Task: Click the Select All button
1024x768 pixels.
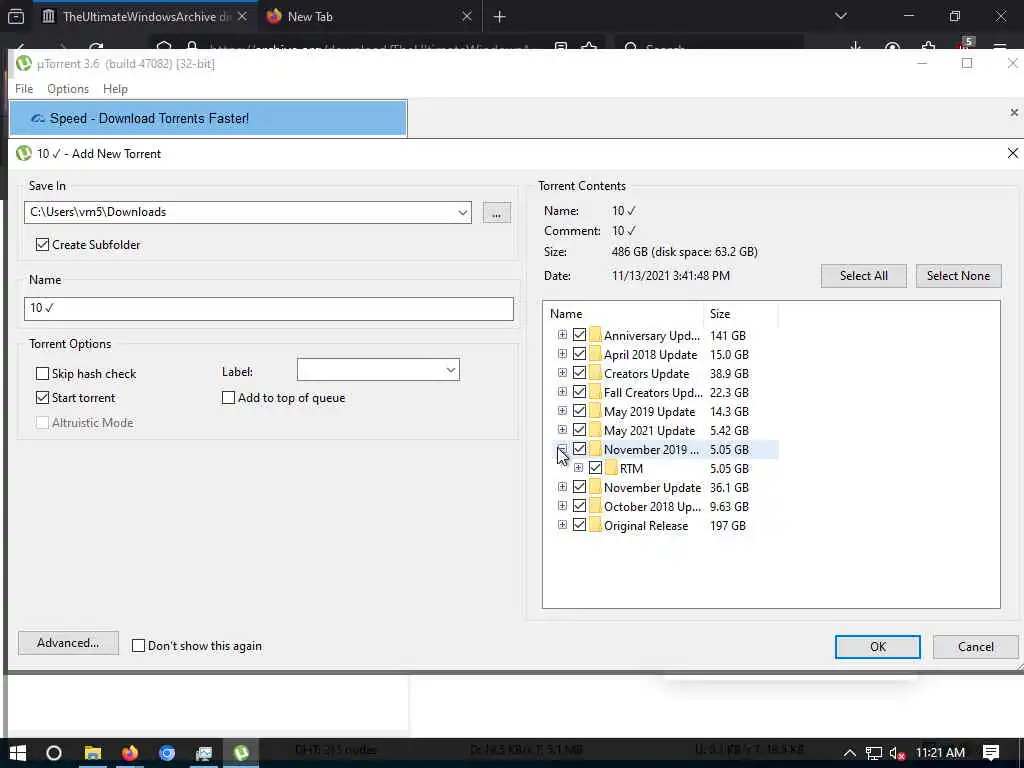Action: pos(863,276)
